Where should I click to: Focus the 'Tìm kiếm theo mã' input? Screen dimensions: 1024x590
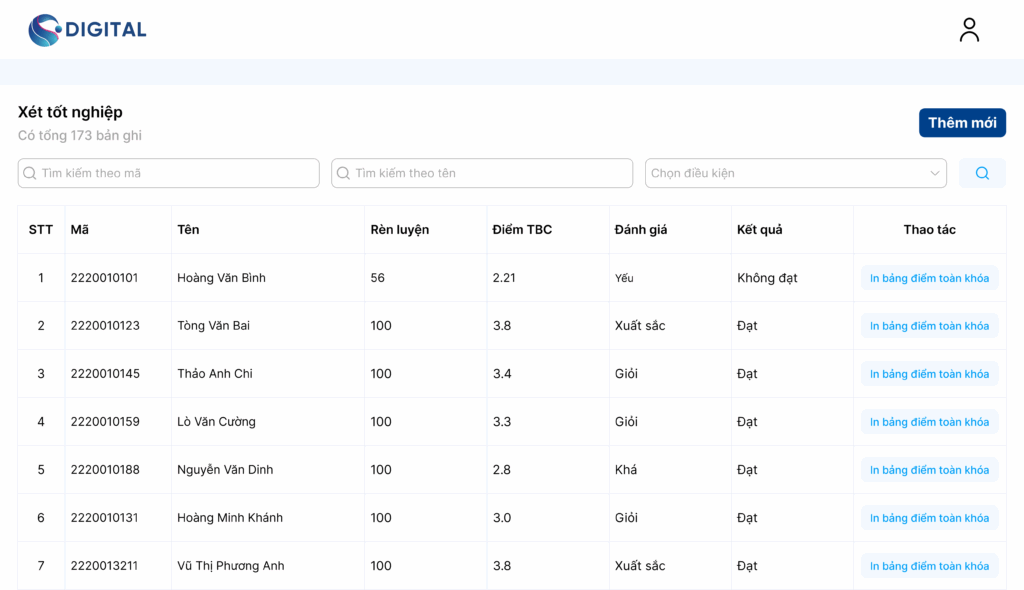175,173
